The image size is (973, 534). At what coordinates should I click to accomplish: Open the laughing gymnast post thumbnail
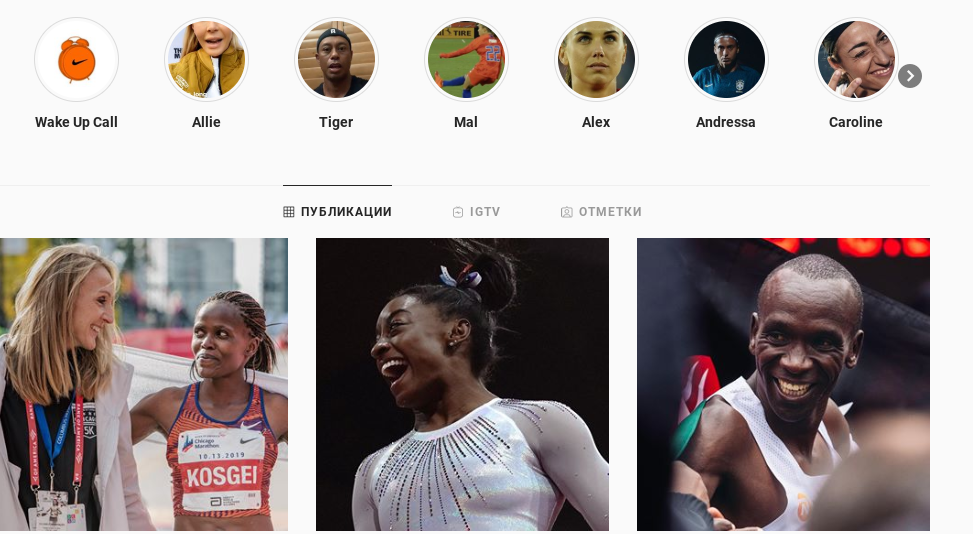click(x=462, y=385)
